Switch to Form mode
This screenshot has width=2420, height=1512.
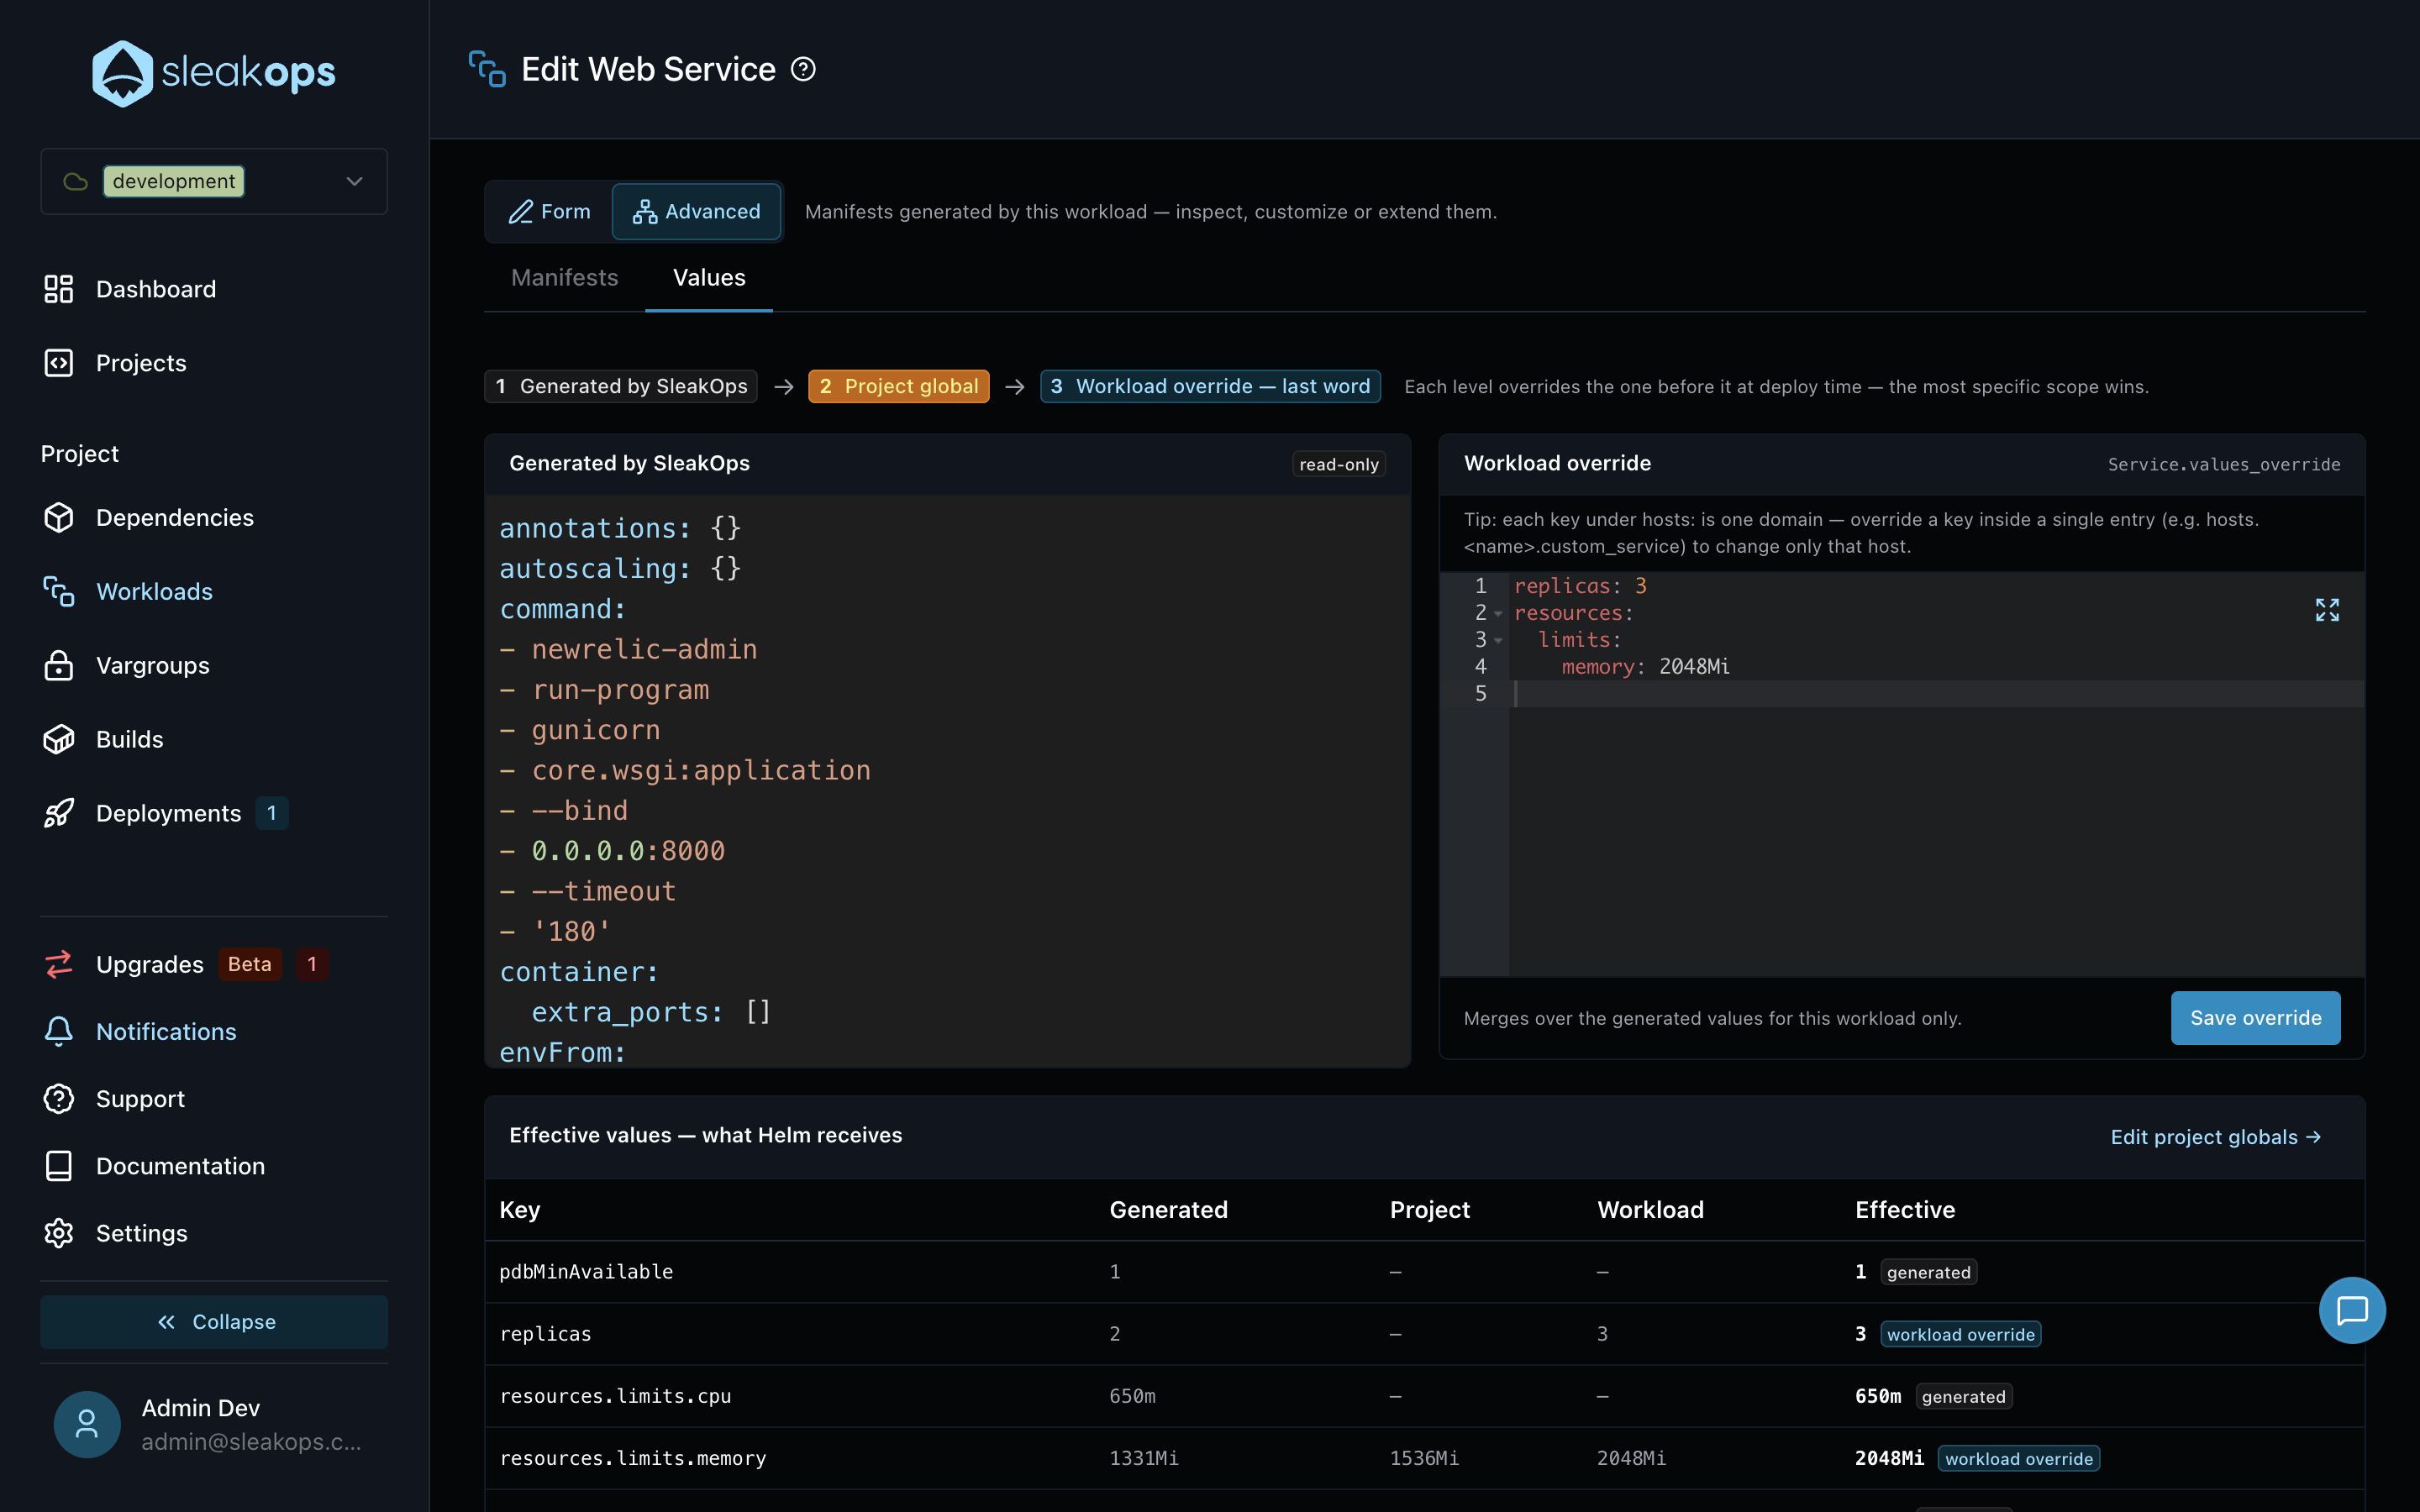(x=549, y=211)
